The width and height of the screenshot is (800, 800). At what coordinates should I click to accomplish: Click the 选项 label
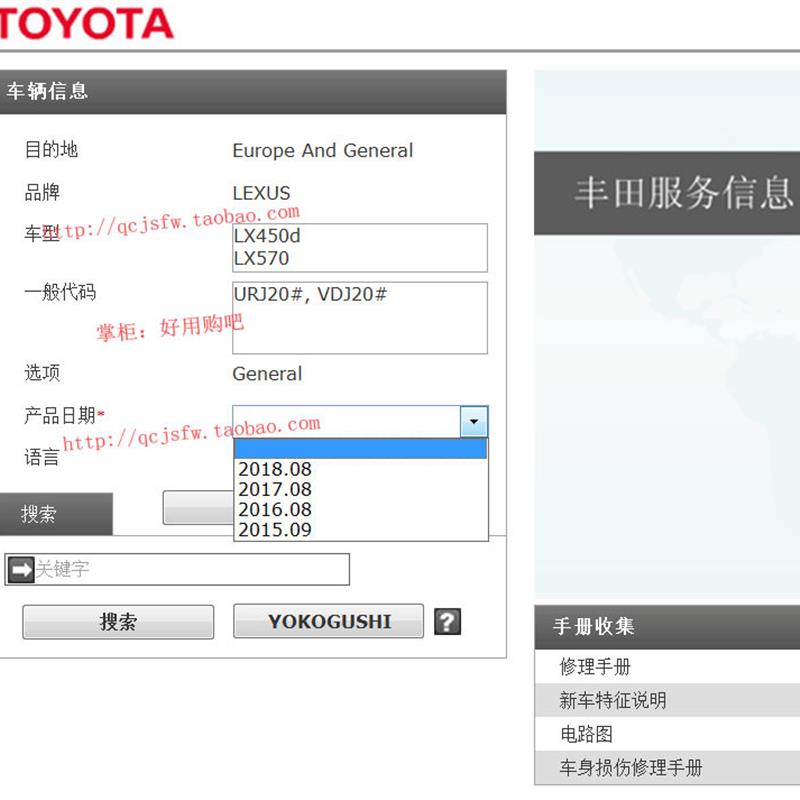coord(42,373)
